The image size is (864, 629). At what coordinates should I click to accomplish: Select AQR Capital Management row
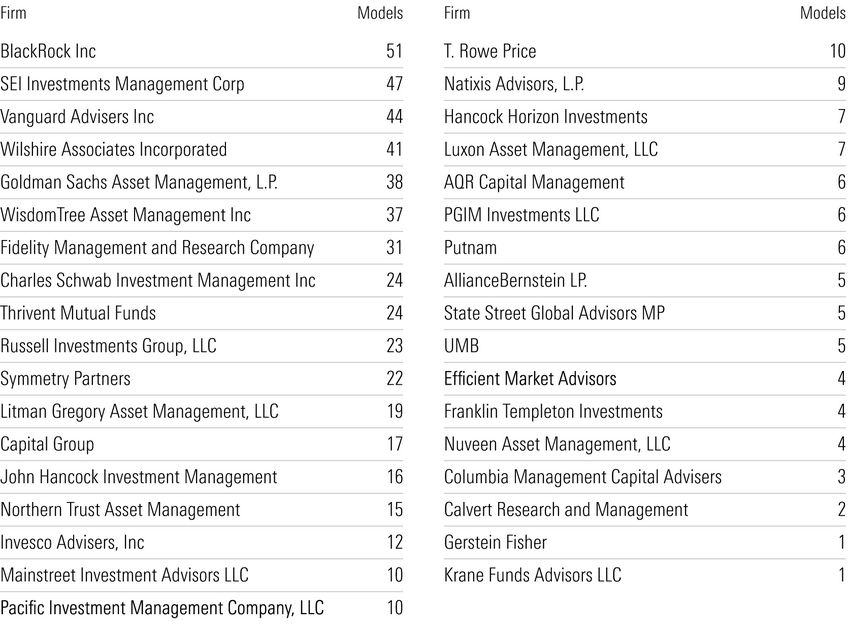645,182
